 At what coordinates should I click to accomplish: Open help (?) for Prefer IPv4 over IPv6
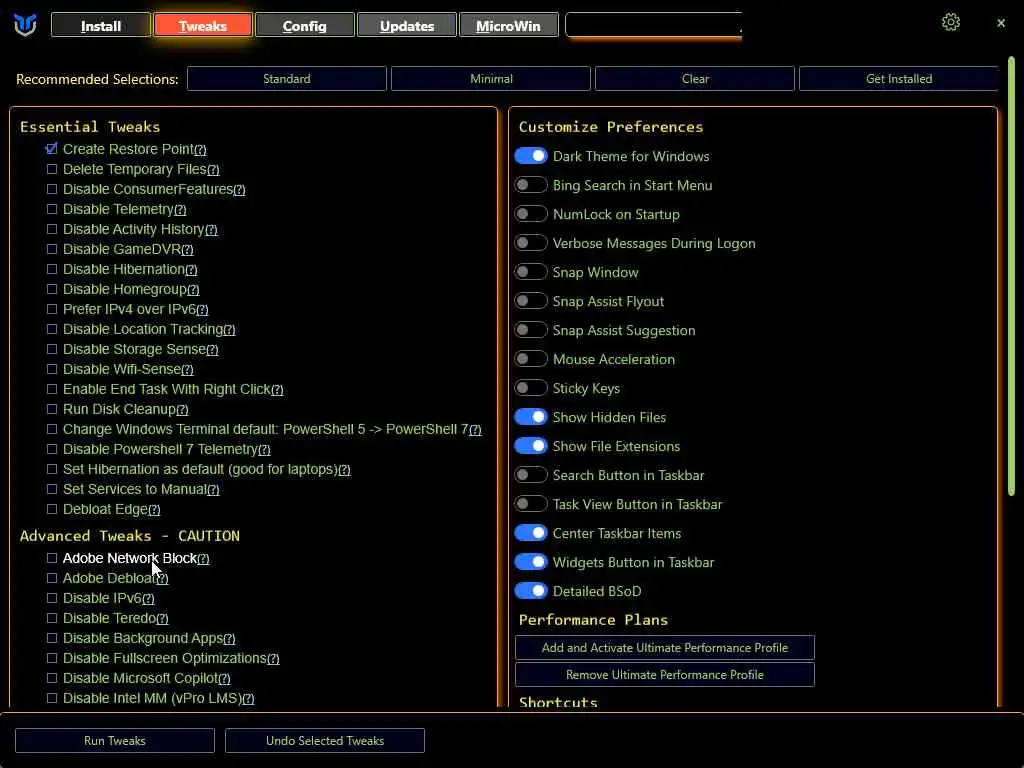[202, 310]
